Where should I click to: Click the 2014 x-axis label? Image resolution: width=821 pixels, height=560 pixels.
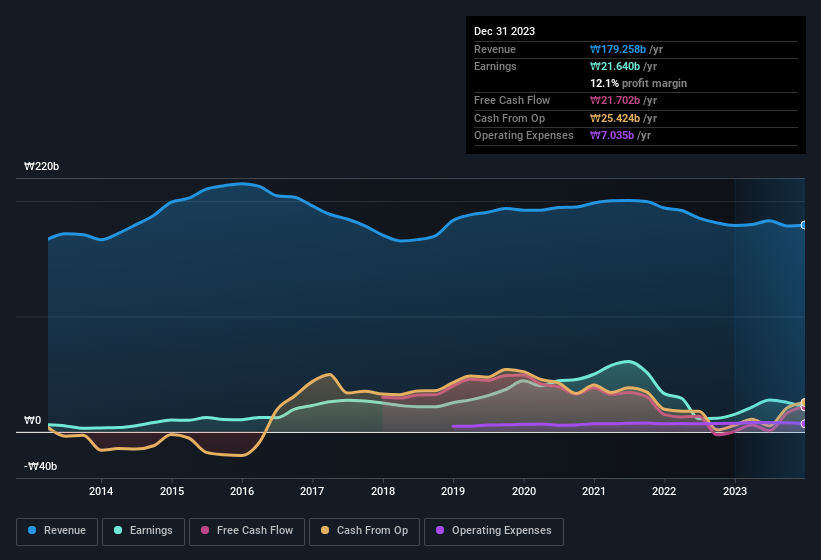tap(101, 491)
